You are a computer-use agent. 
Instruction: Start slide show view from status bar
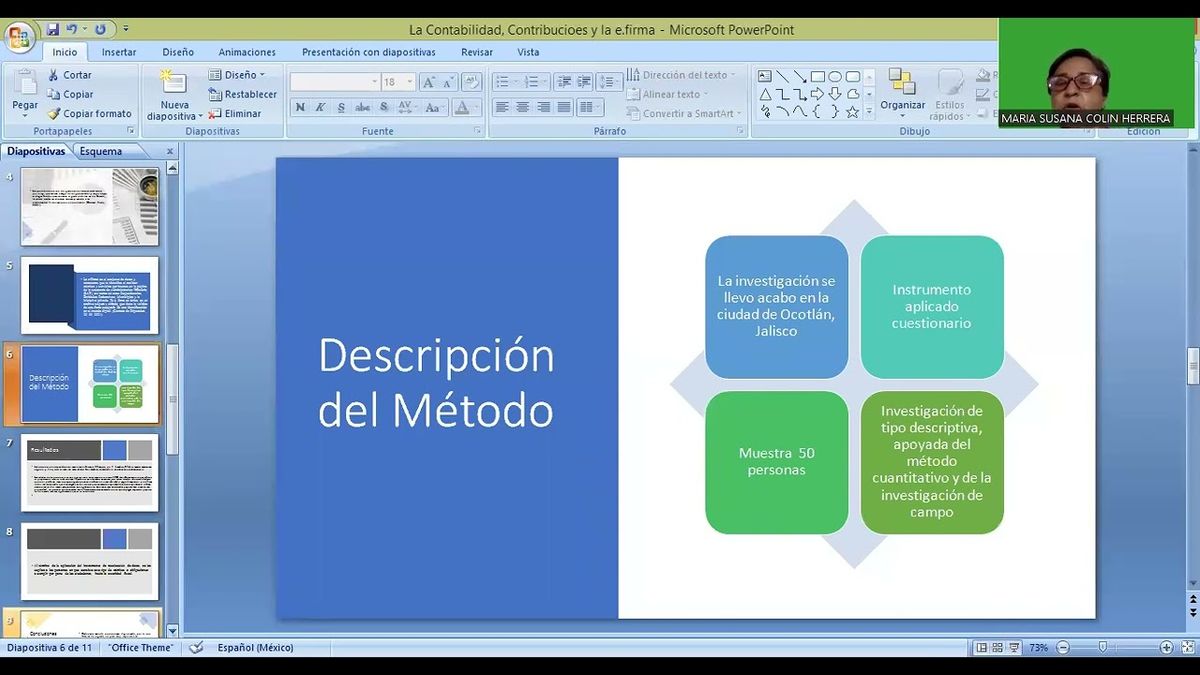coord(1016,648)
